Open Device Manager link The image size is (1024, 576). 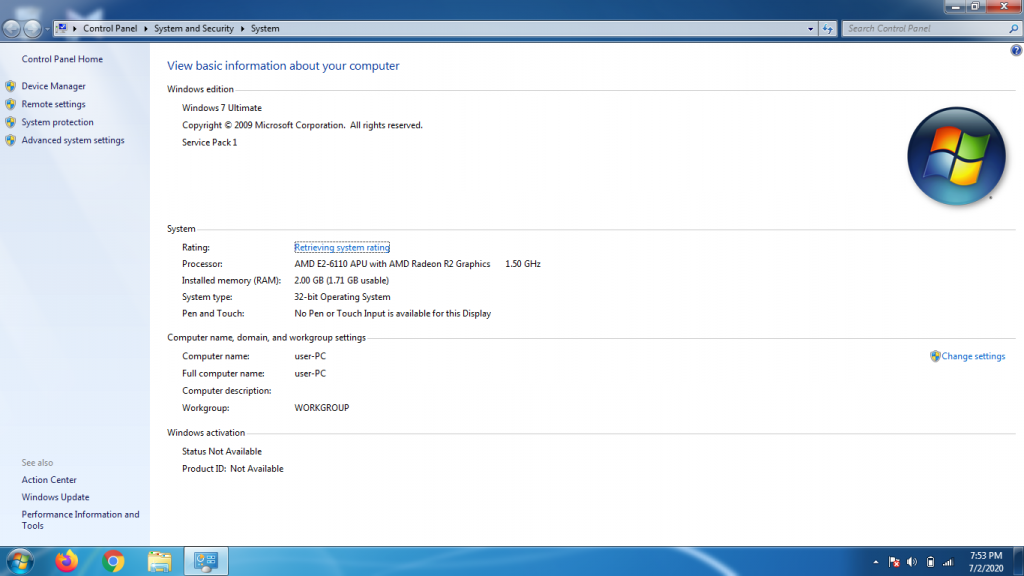pyautogui.click(x=54, y=86)
